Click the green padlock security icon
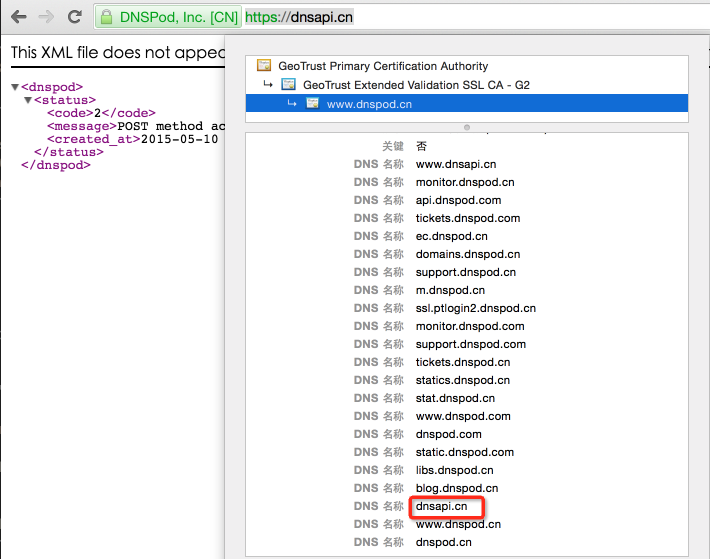 click(x=106, y=18)
